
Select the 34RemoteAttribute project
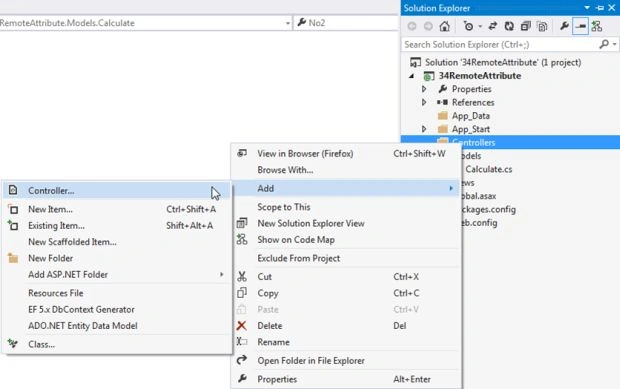pos(480,76)
